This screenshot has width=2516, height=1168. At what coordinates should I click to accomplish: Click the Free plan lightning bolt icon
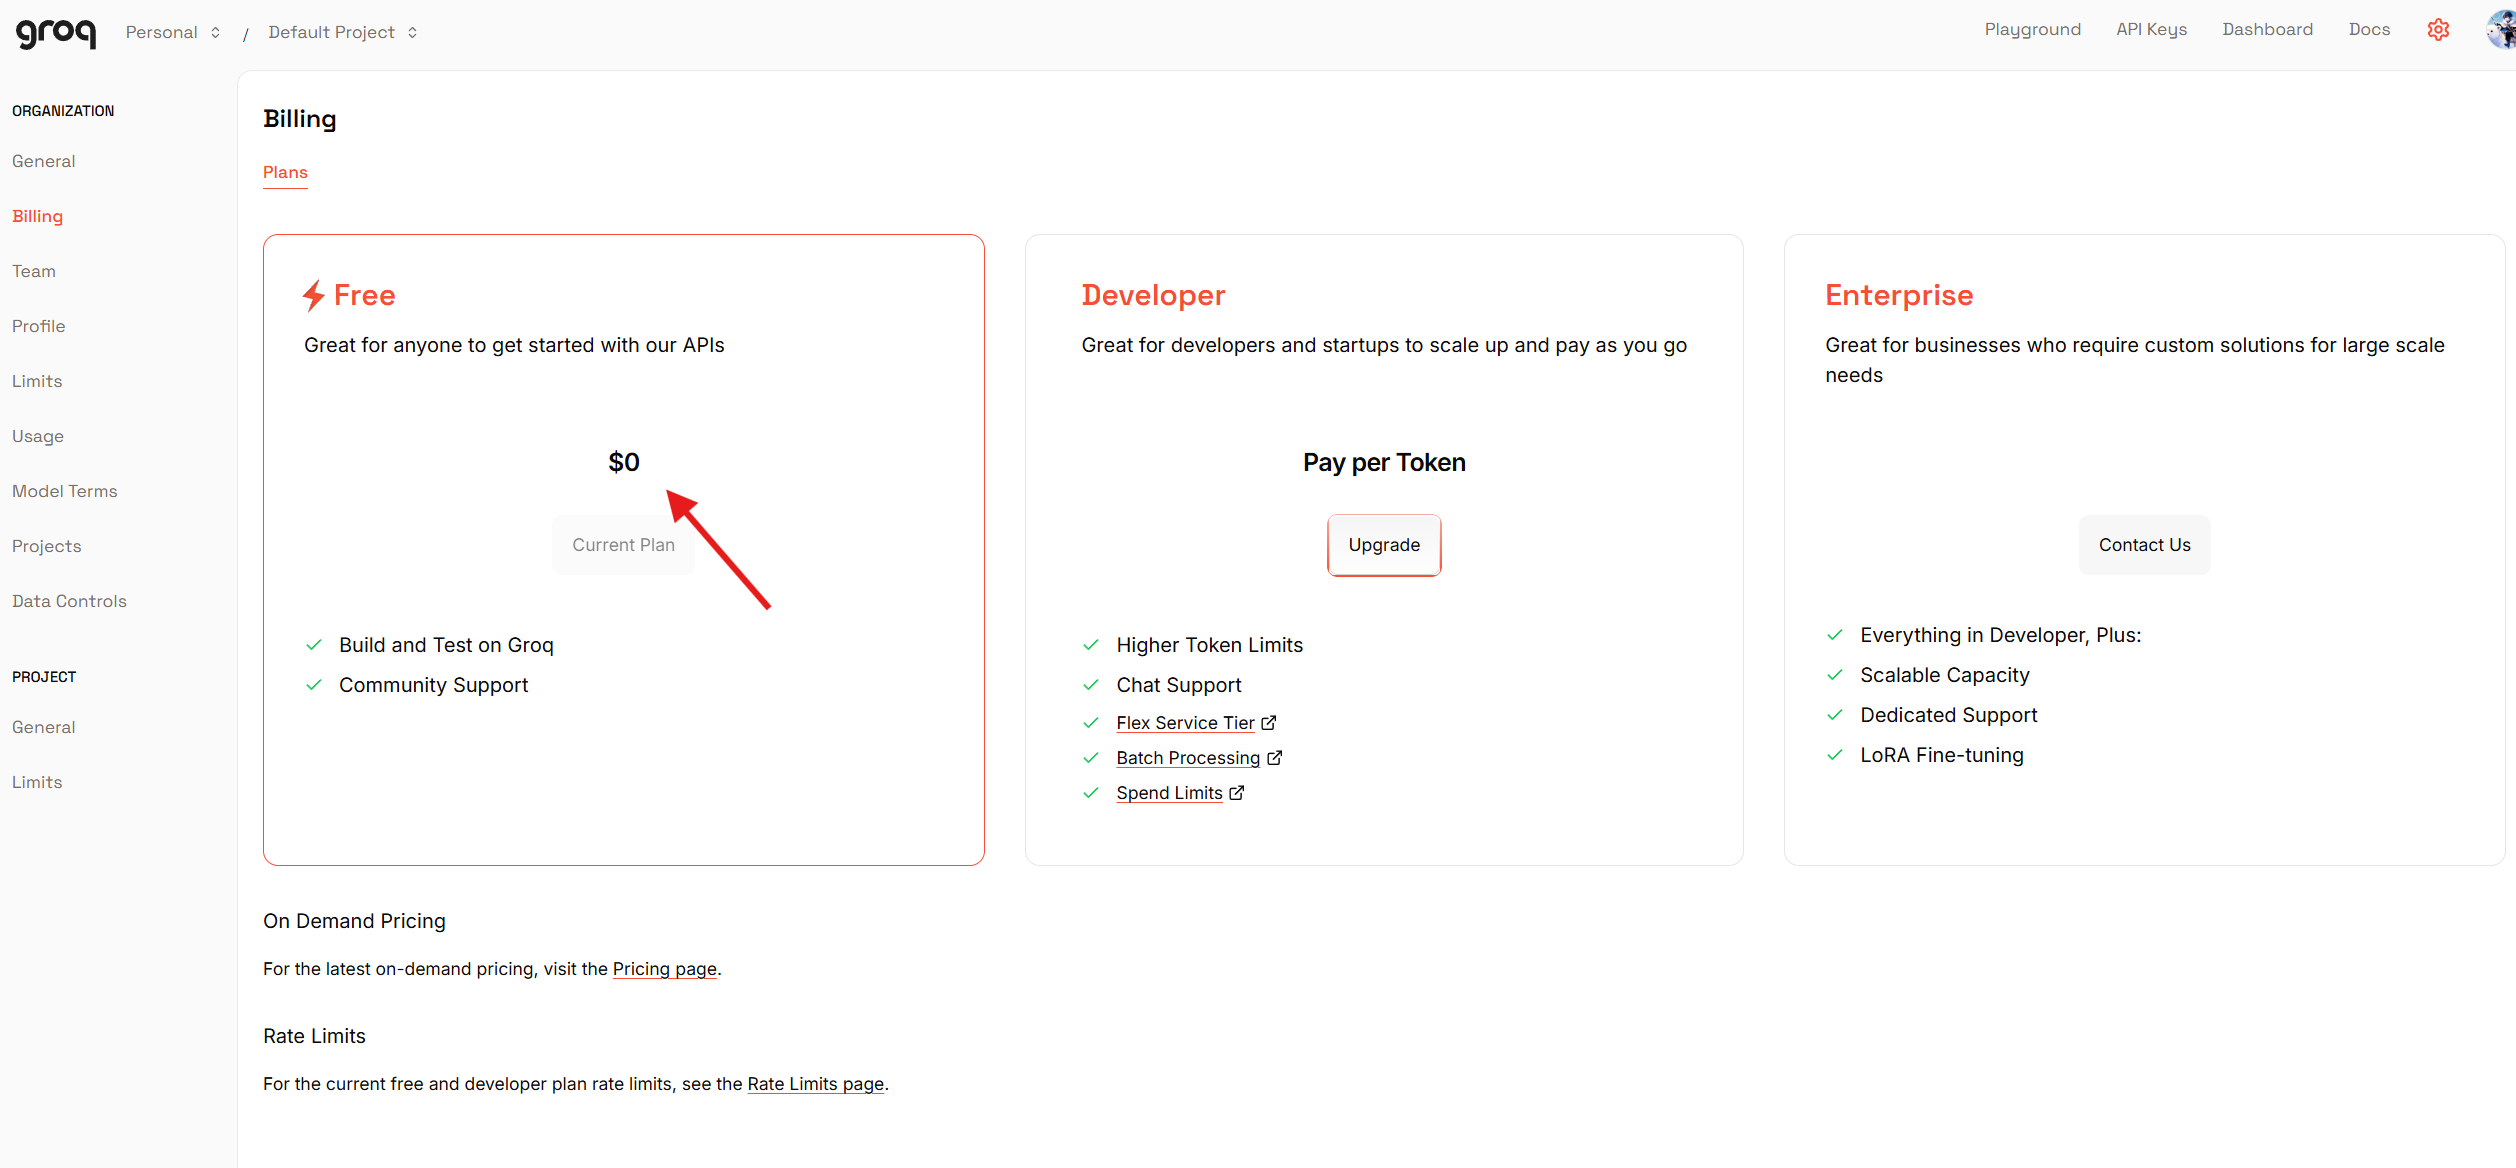[x=314, y=295]
